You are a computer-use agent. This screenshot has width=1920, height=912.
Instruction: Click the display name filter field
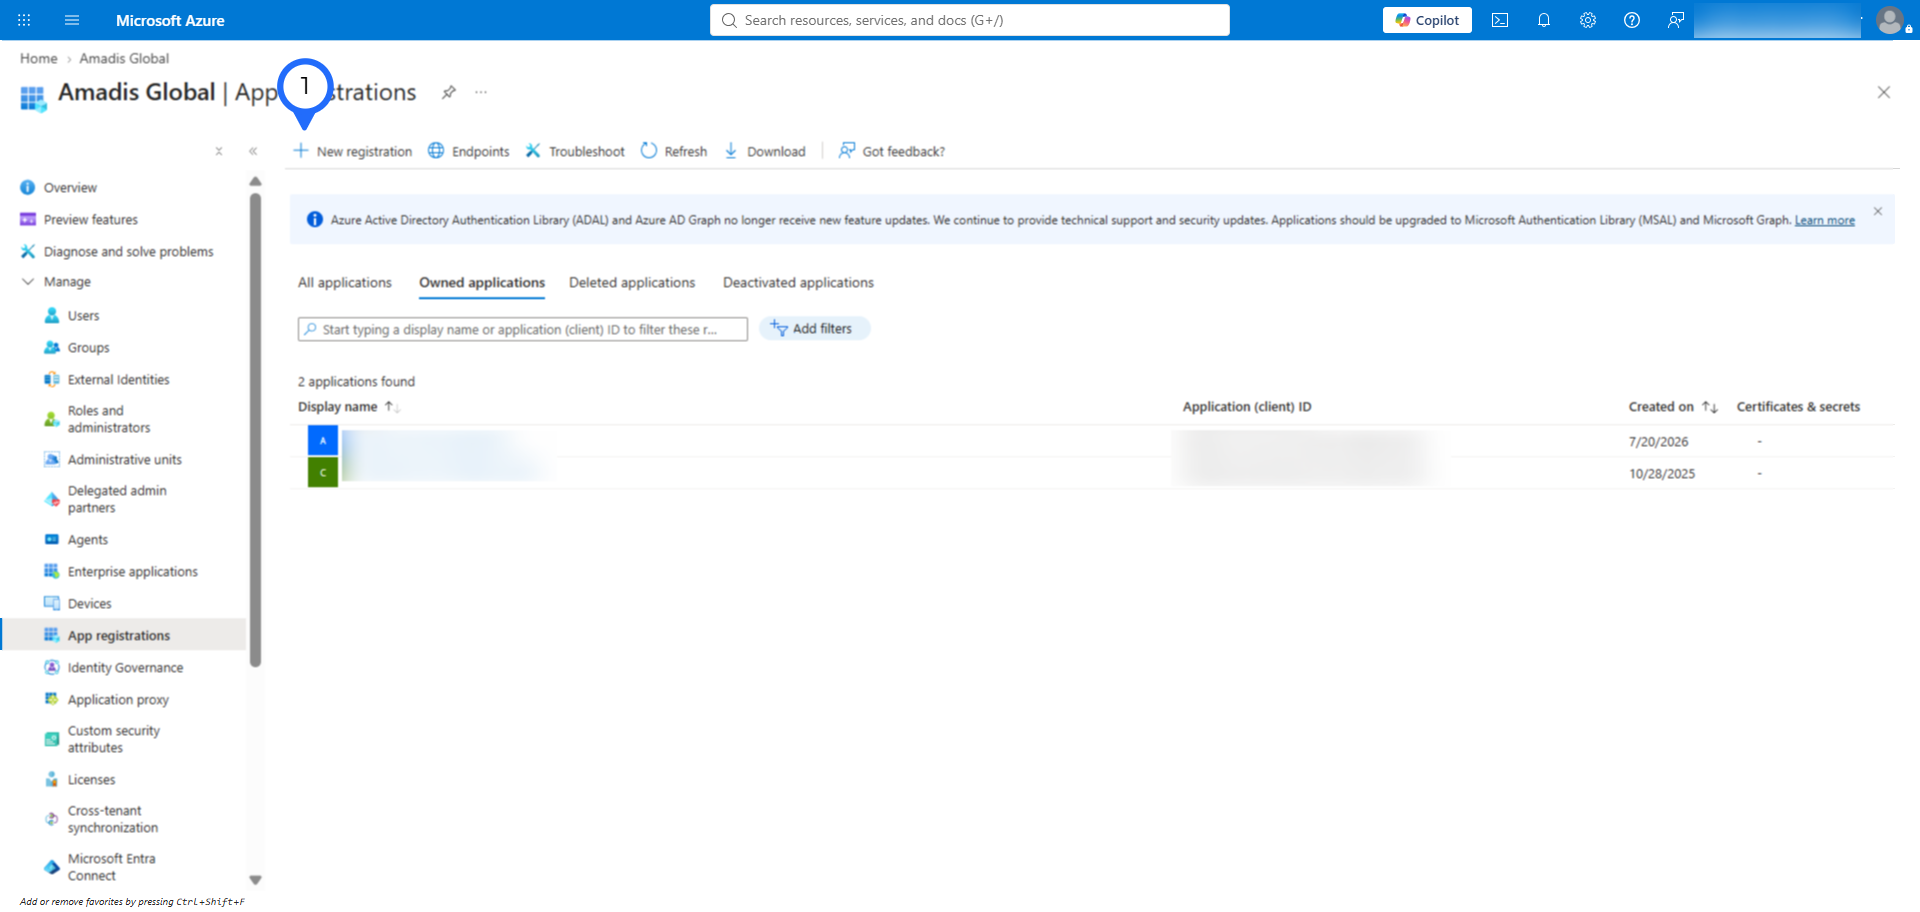pos(523,329)
